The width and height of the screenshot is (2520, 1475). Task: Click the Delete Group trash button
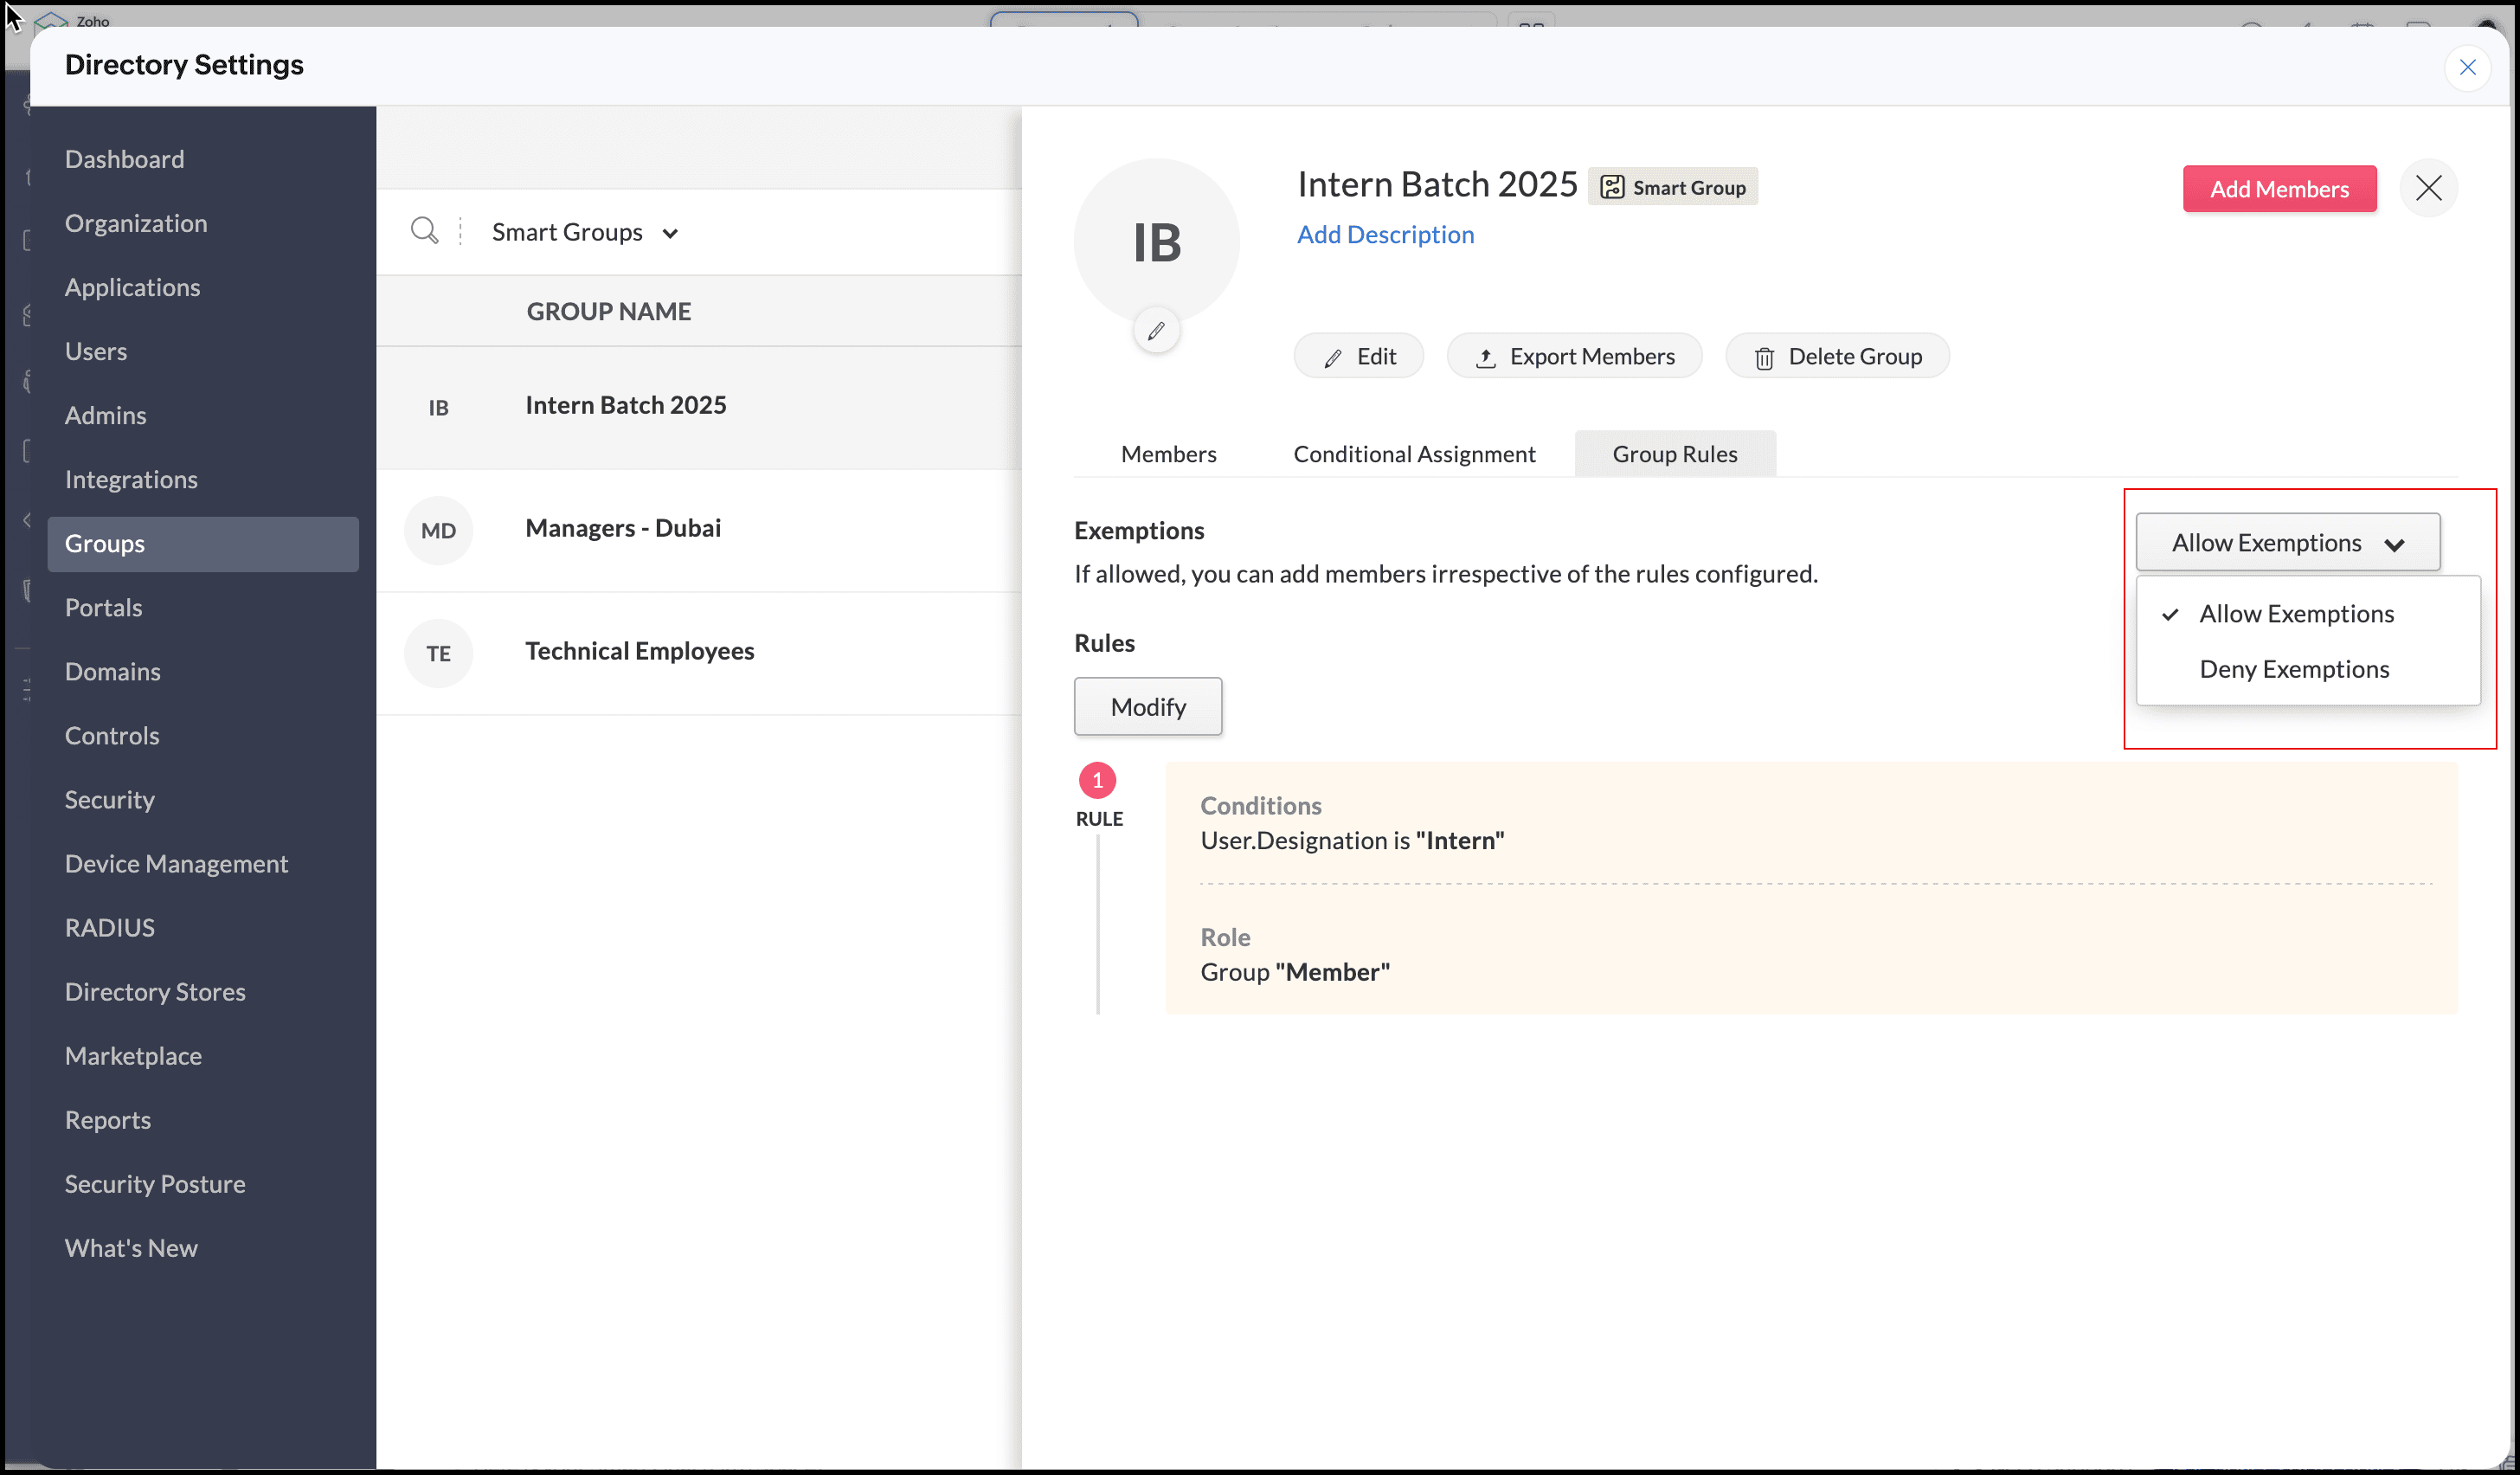point(1837,357)
